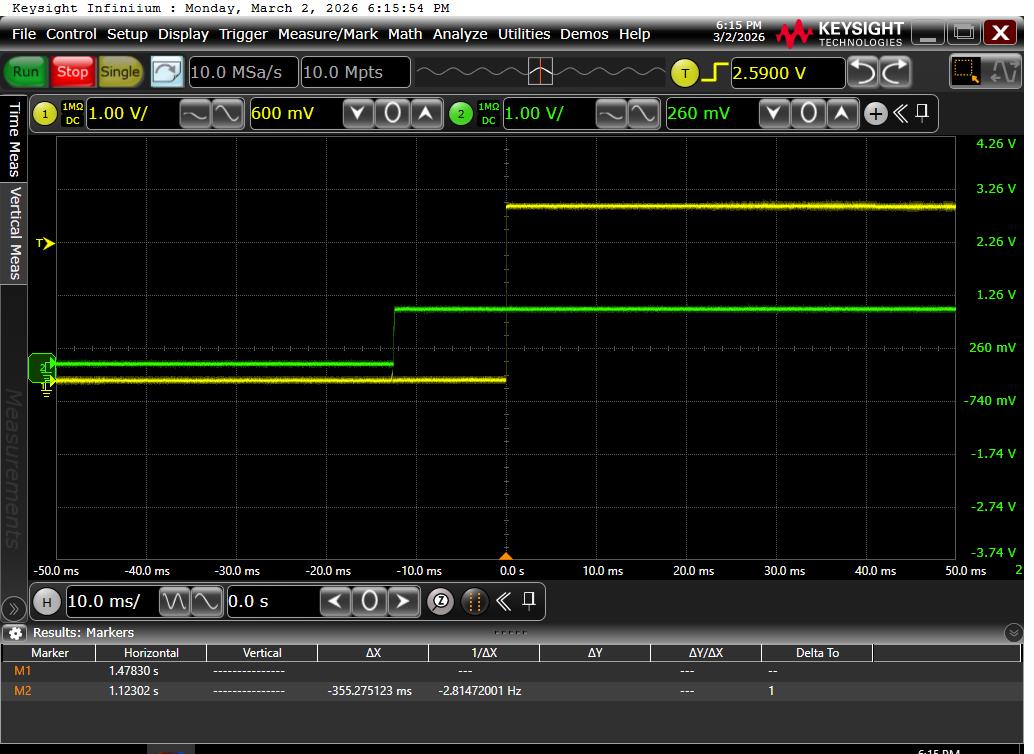Click the trigger level T marker on graticule
This screenshot has height=754, width=1034.
(x=45, y=243)
